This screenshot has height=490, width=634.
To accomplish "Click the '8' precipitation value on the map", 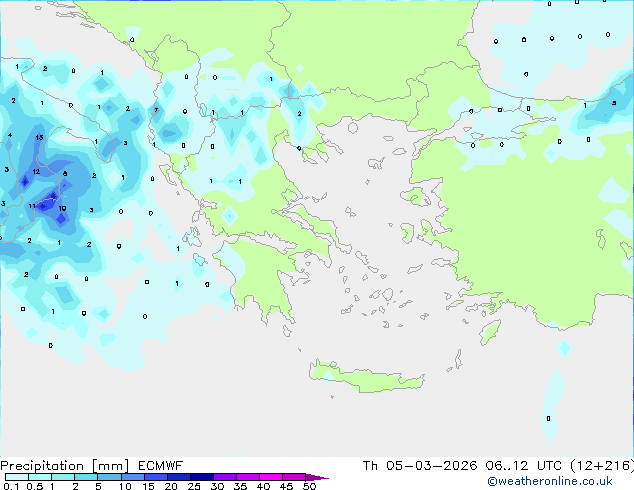I will (65, 174).
